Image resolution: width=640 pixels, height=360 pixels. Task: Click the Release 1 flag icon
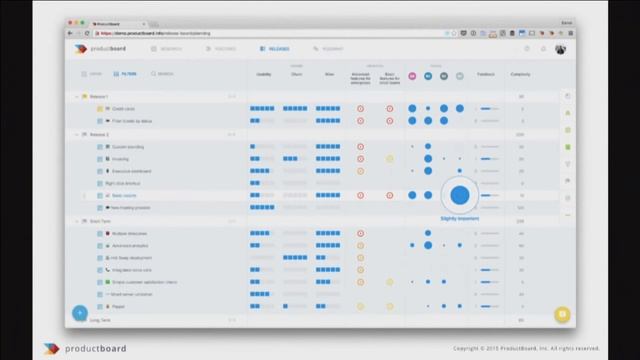click(84, 97)
